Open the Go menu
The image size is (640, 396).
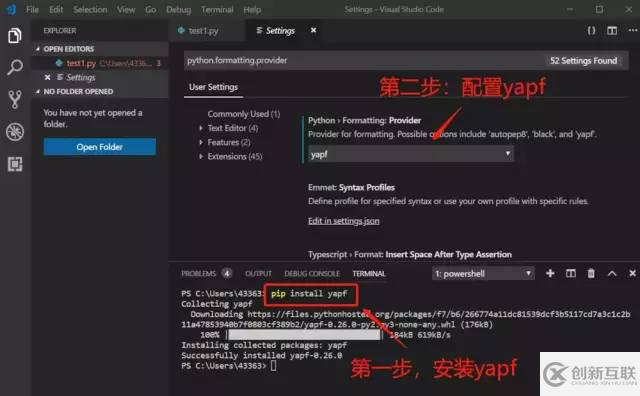151,9
